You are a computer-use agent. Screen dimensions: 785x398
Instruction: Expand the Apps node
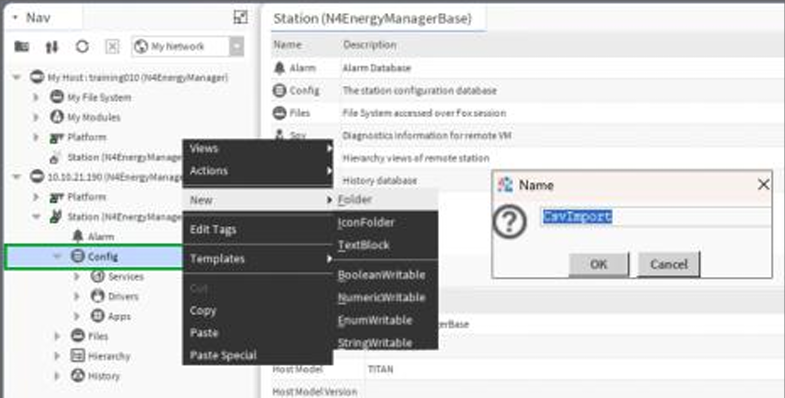pyautogui.click(x=77, y=316)
